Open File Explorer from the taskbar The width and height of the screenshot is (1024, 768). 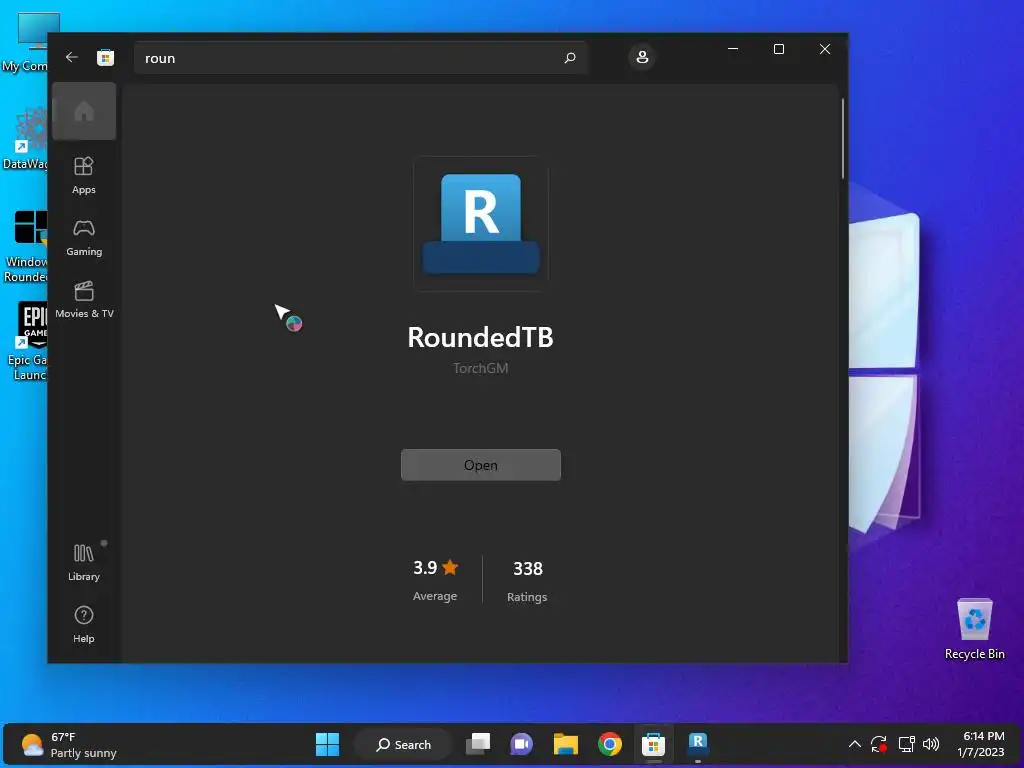click(x=566, y=744)
